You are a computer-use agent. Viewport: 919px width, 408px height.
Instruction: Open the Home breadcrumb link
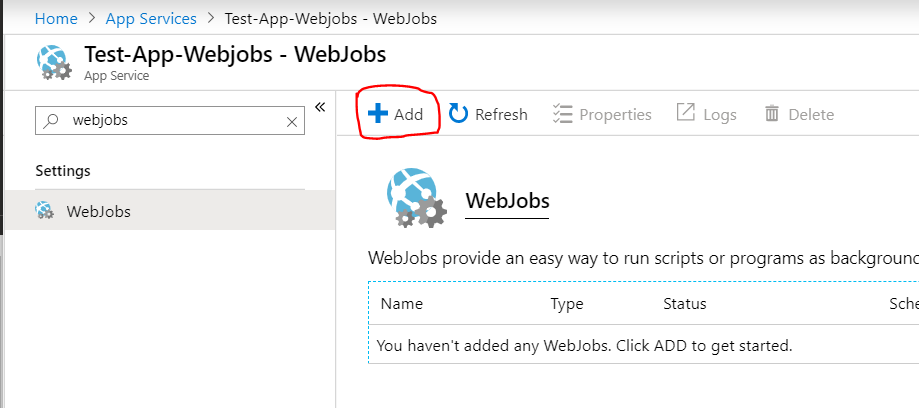[x=56, y=19]
